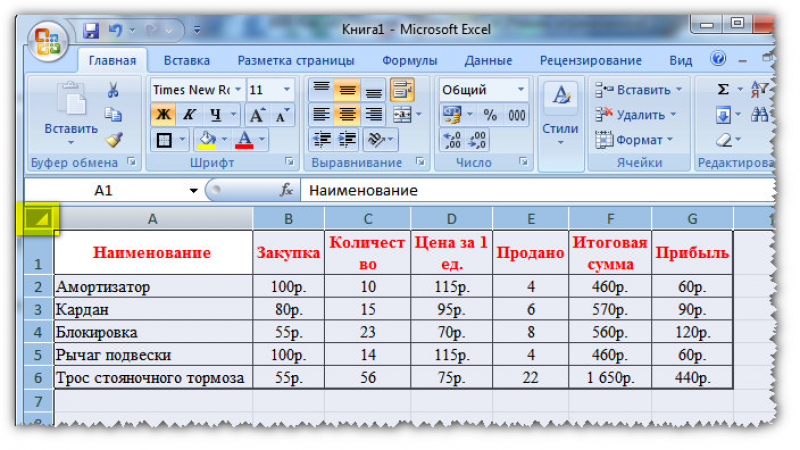The image size is (800, 450).
Task: Toggle underline formatting
Action: click(215, 115)
